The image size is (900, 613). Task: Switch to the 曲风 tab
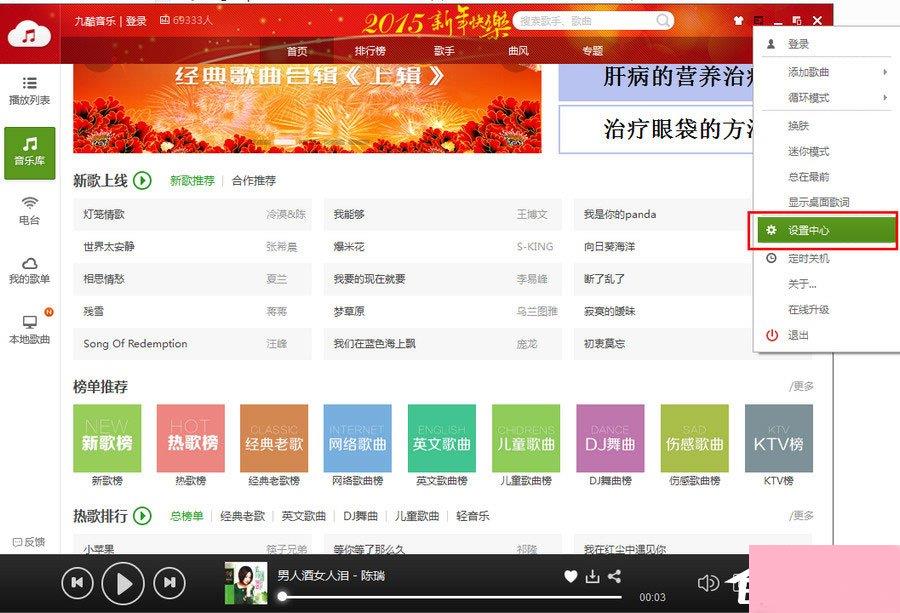(x=518, y=51)
